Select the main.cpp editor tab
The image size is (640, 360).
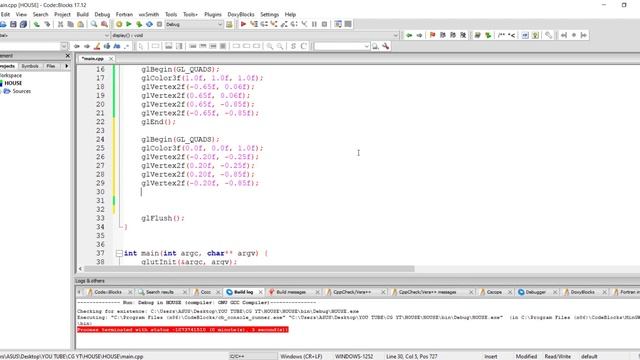click(x=93, y=59)
